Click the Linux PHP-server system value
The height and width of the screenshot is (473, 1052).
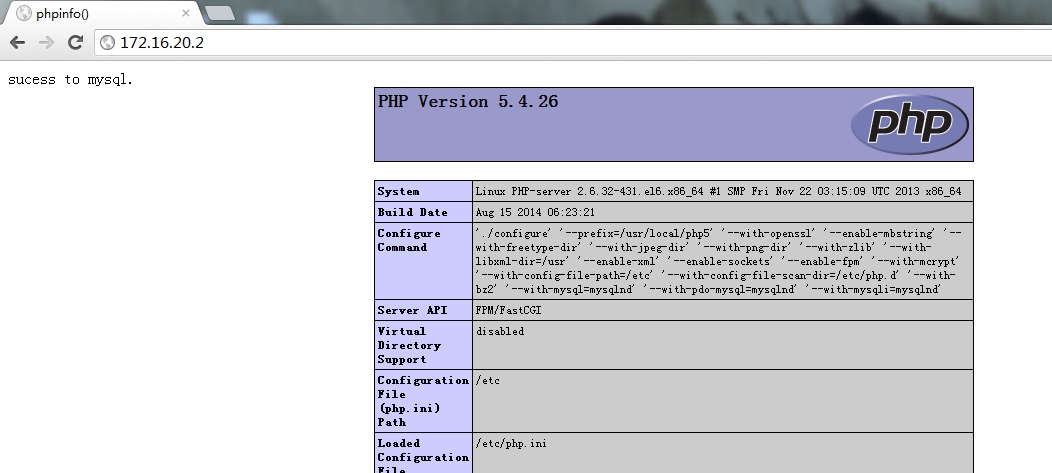click(x=719, y=191)
